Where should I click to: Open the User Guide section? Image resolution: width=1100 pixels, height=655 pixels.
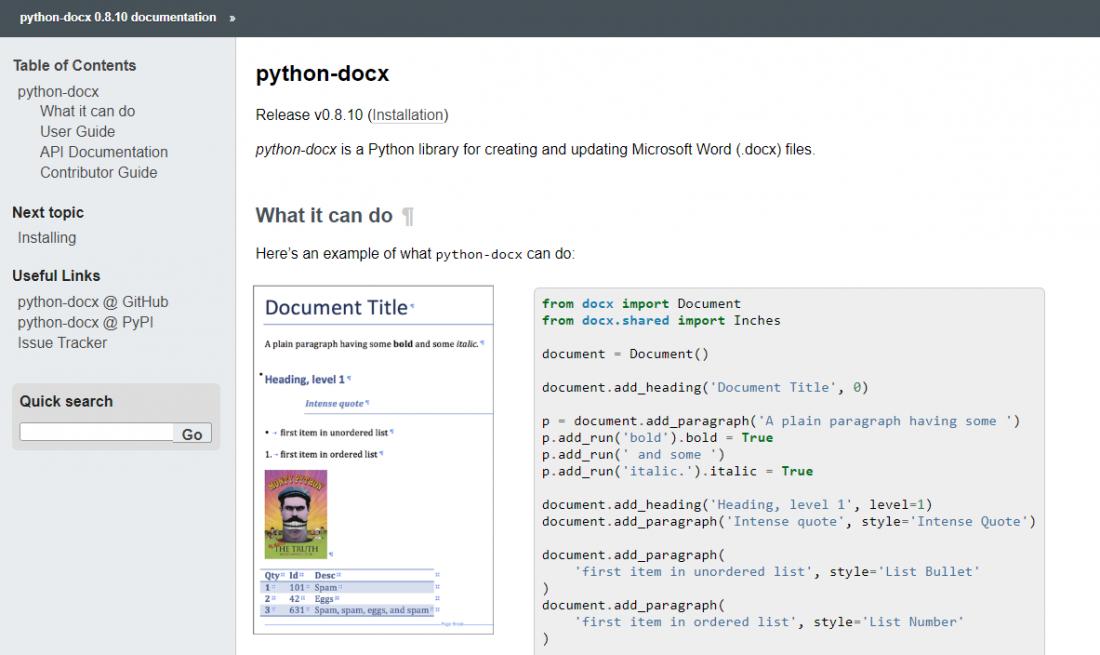[x=77, y=131]
